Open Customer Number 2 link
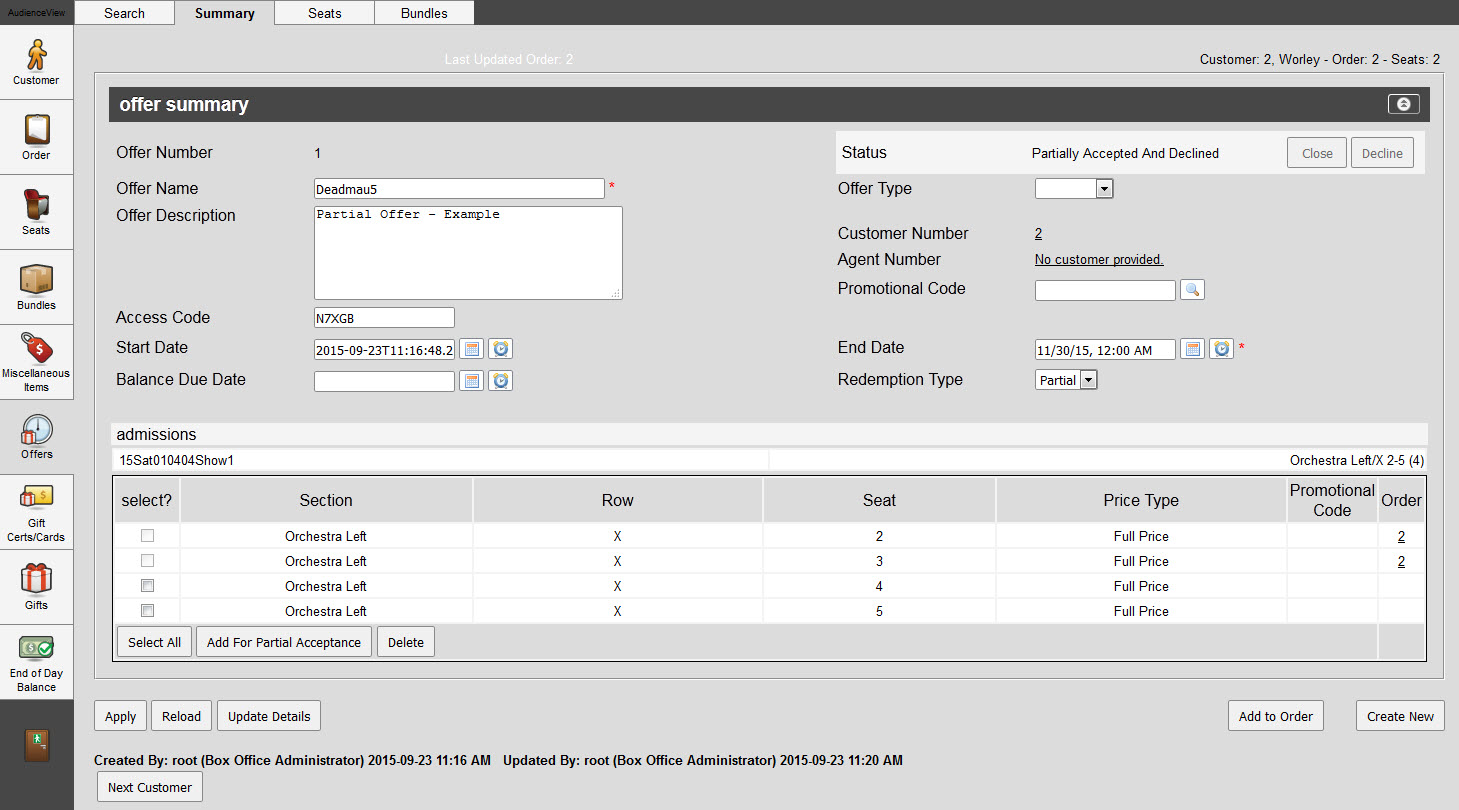This screenshot has width=1459, height=810. point(1038,233)
